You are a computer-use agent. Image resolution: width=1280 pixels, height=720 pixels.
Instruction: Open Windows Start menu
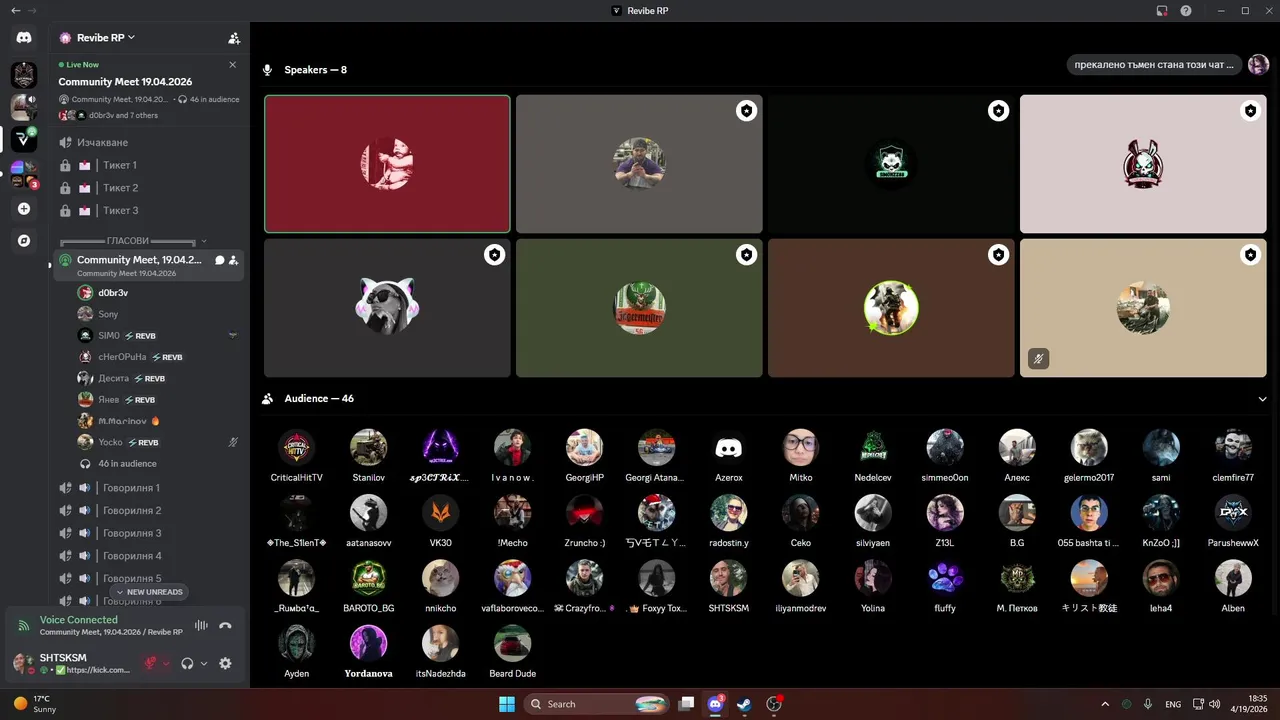pos(505,703)
